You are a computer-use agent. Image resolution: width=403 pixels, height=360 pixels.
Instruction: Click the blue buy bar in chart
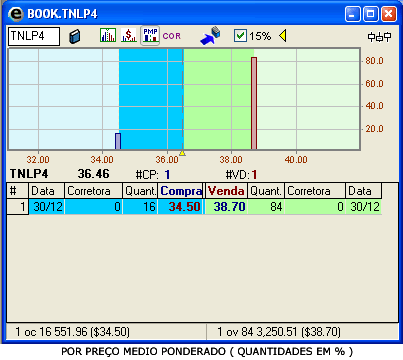[x=118, y=141]
